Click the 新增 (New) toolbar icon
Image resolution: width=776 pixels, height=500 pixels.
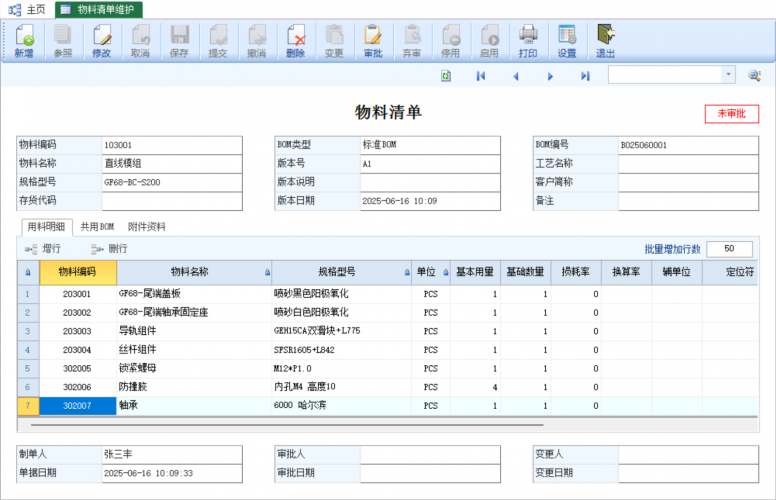[23, 40]
